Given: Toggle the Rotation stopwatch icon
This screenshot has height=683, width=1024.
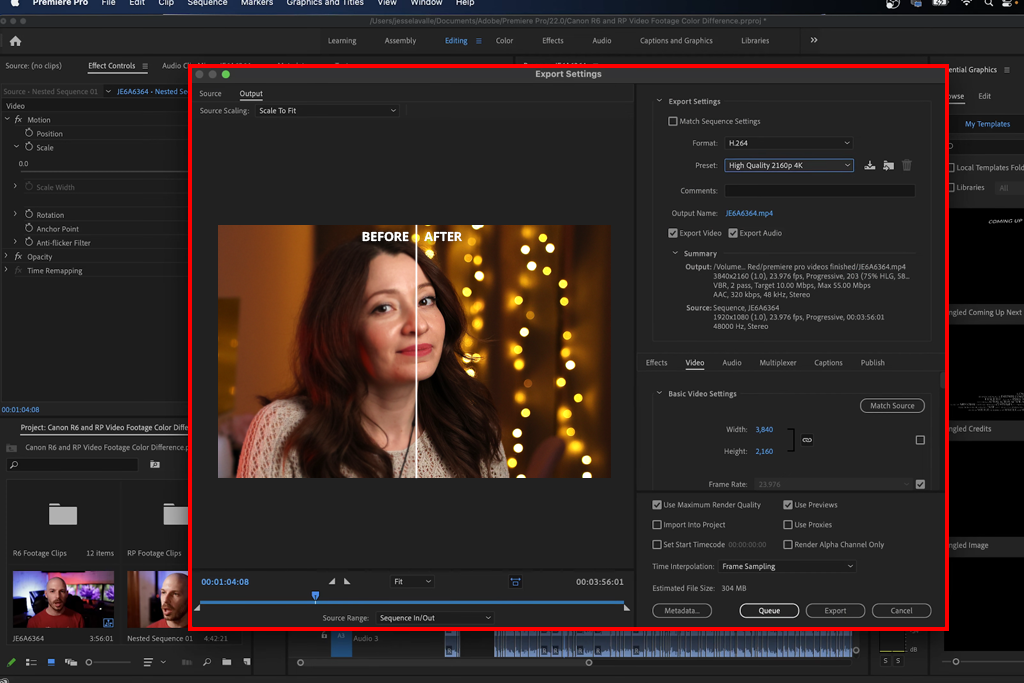Looking at the screenshot, I should point(29,214).
